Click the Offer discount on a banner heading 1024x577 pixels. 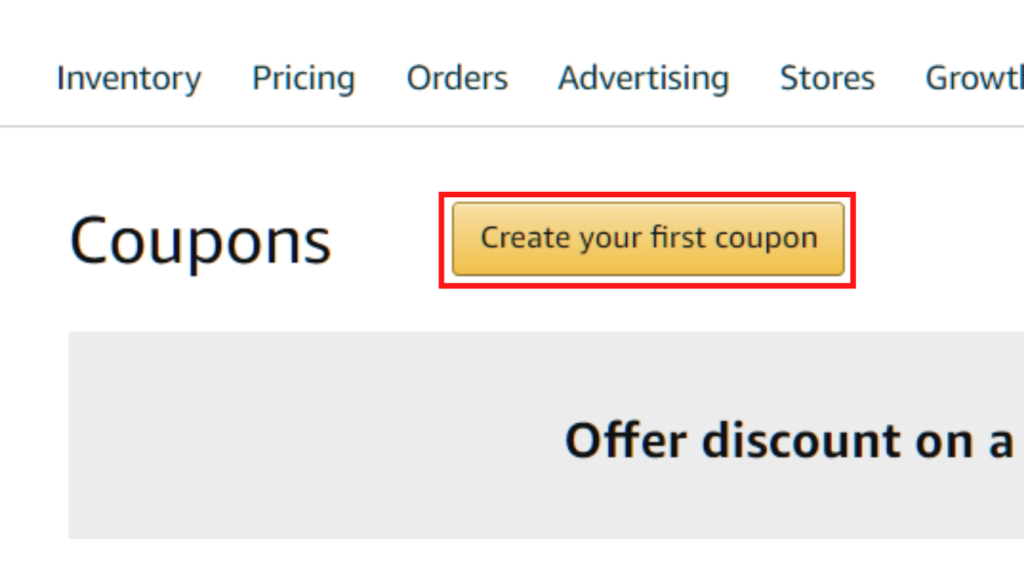[x=790, y=441]
